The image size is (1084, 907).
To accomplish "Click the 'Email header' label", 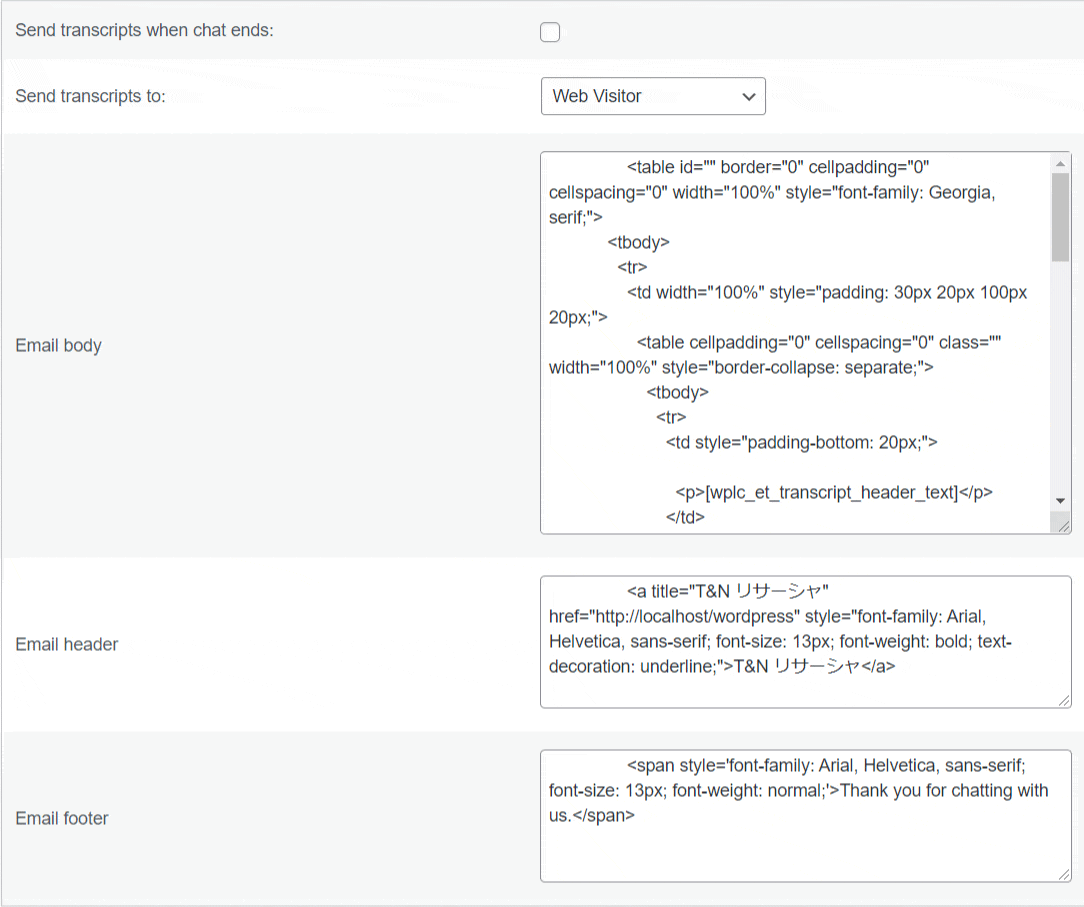I will [67, 644].
